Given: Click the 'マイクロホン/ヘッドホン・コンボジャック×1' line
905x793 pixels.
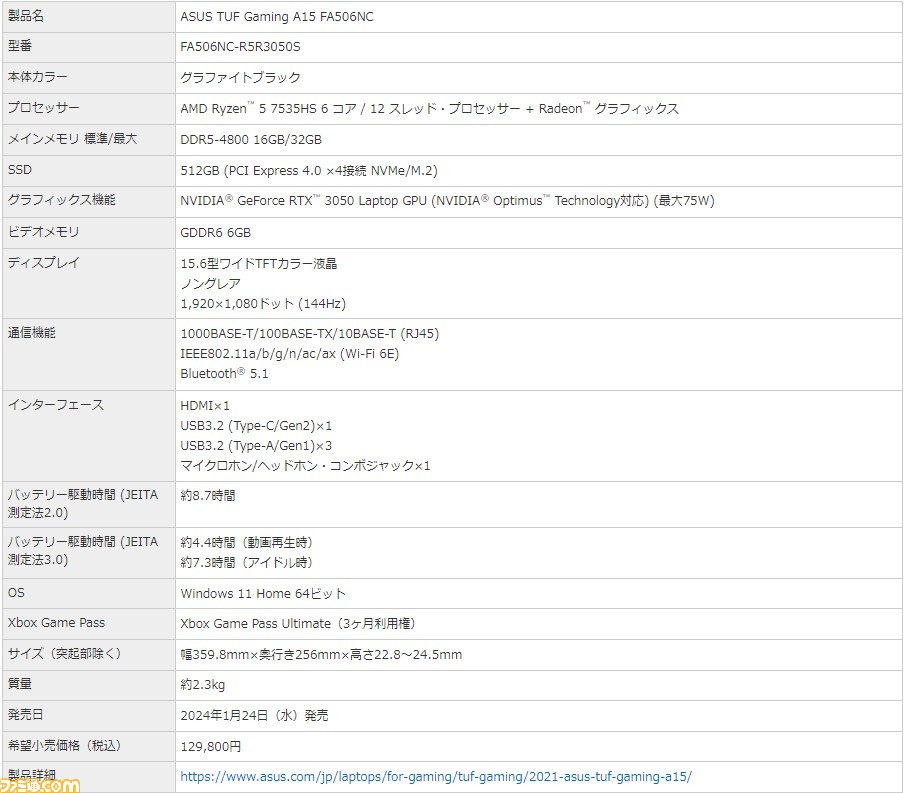Looking at the screenshot, I should [x=305, y=466].
